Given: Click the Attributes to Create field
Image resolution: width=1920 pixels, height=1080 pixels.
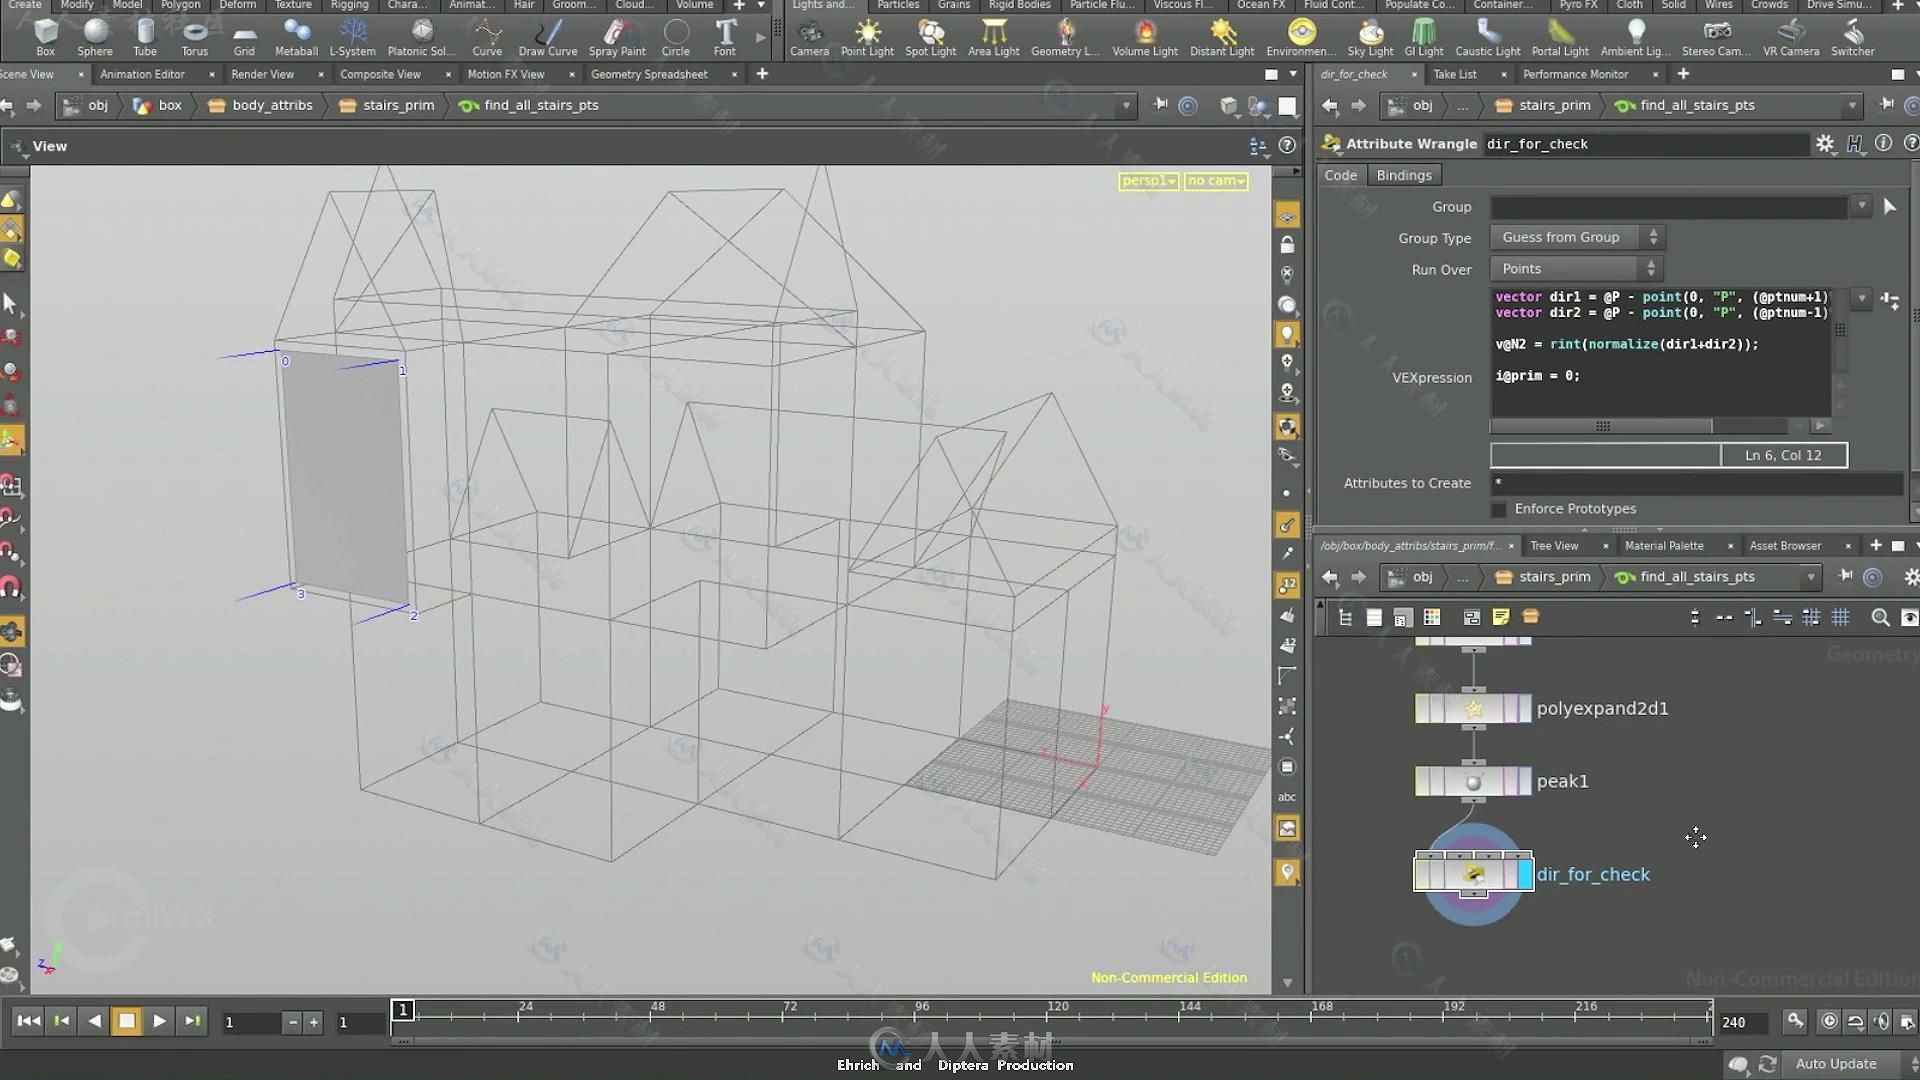Looking at the screenshot, I should click(1697, 483).
